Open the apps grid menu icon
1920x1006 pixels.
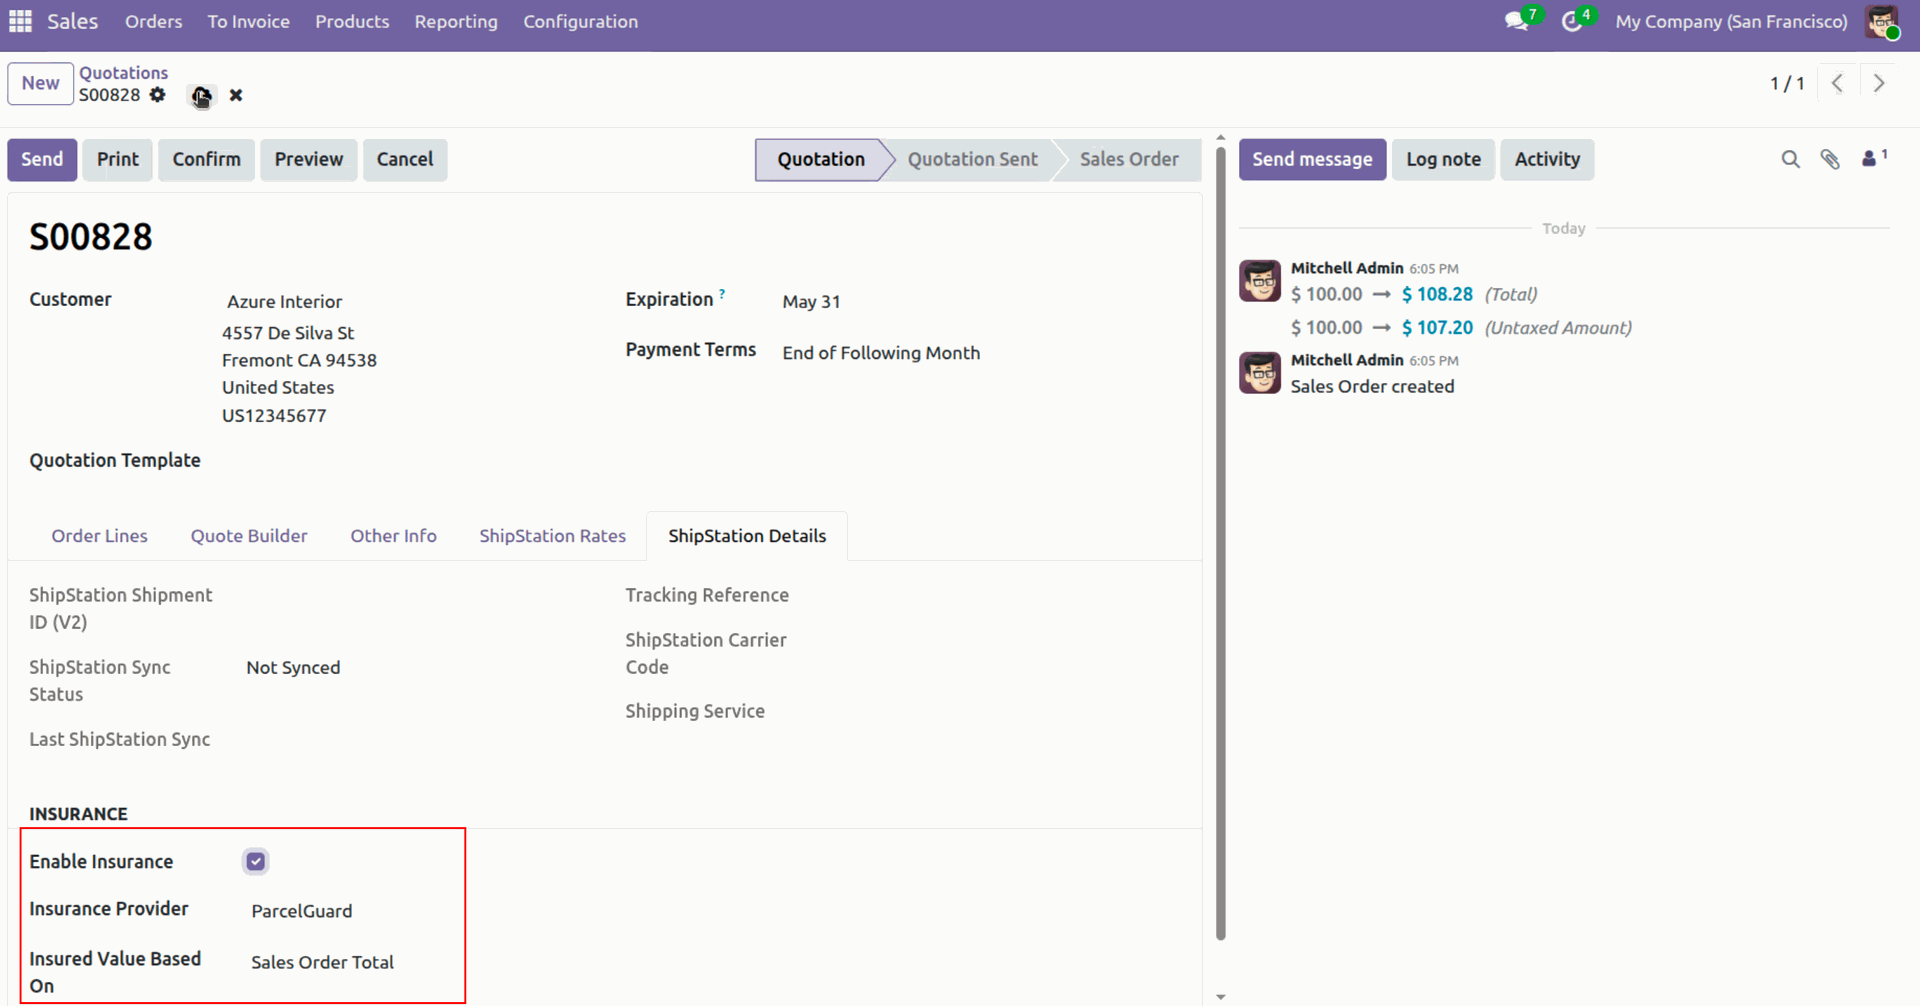click(20, 21)
